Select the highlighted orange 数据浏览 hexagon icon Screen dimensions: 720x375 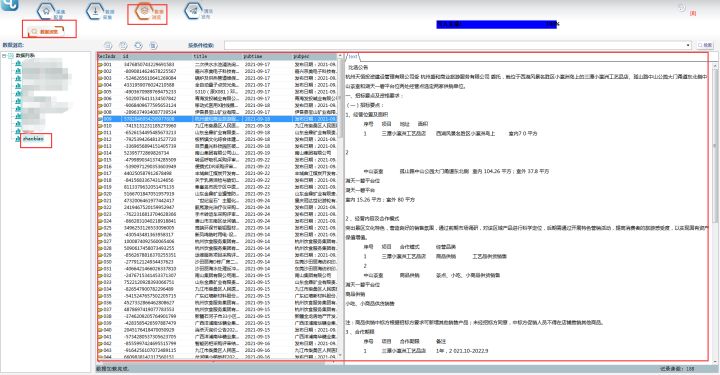click(x=144, y=12)
